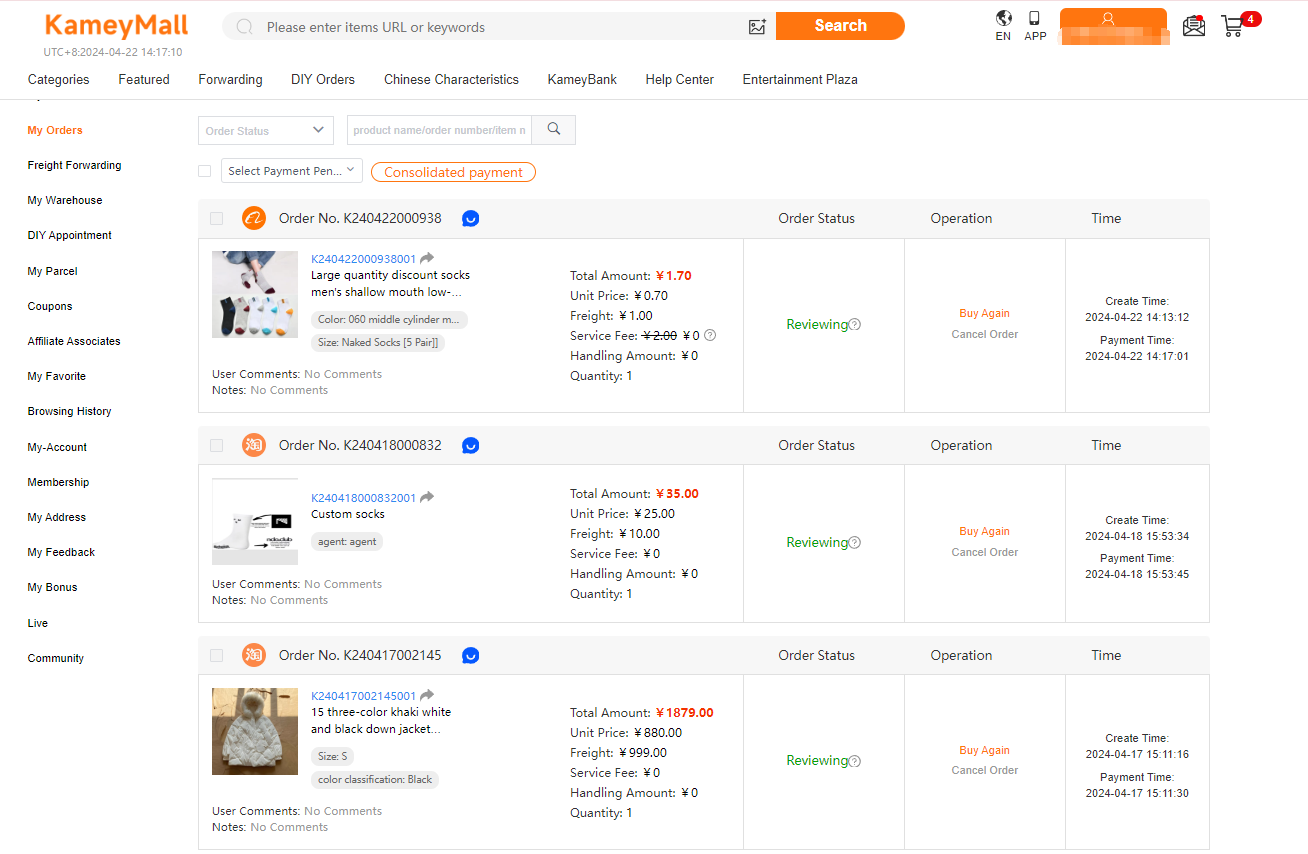Open shopping cart with 4 items
Screen dimensions: 1308x854
tap(1240, 24)
